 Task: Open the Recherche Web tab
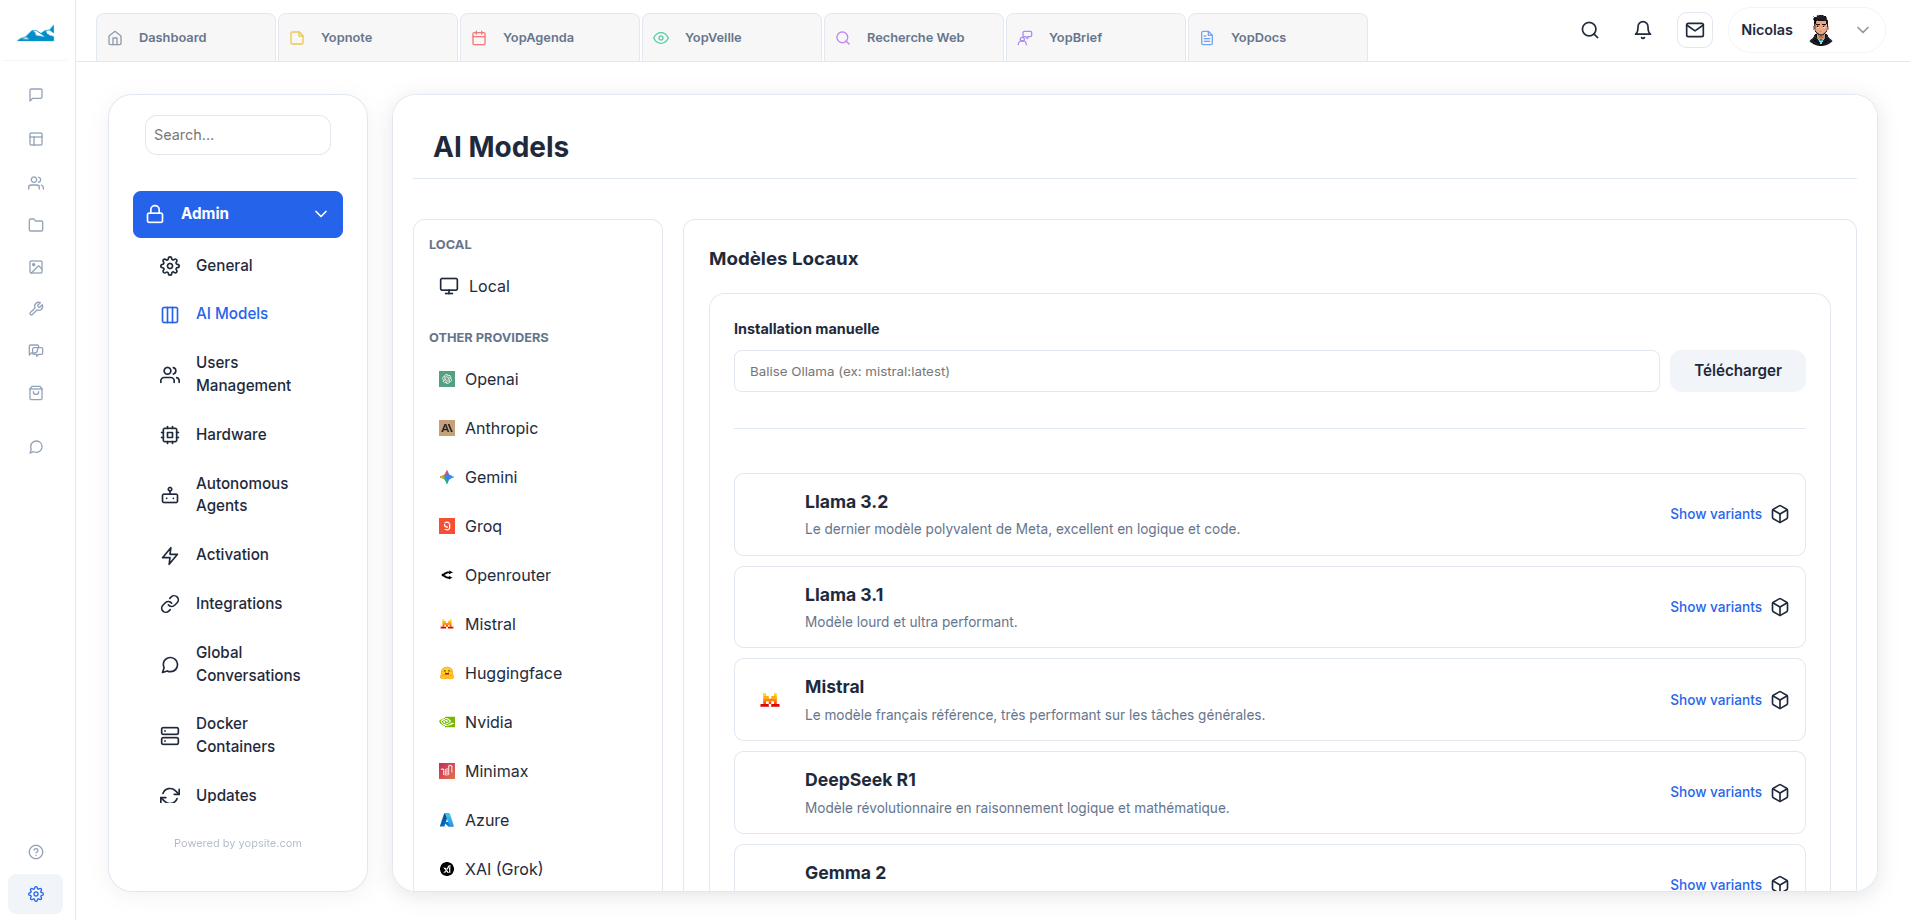[914, 38]
